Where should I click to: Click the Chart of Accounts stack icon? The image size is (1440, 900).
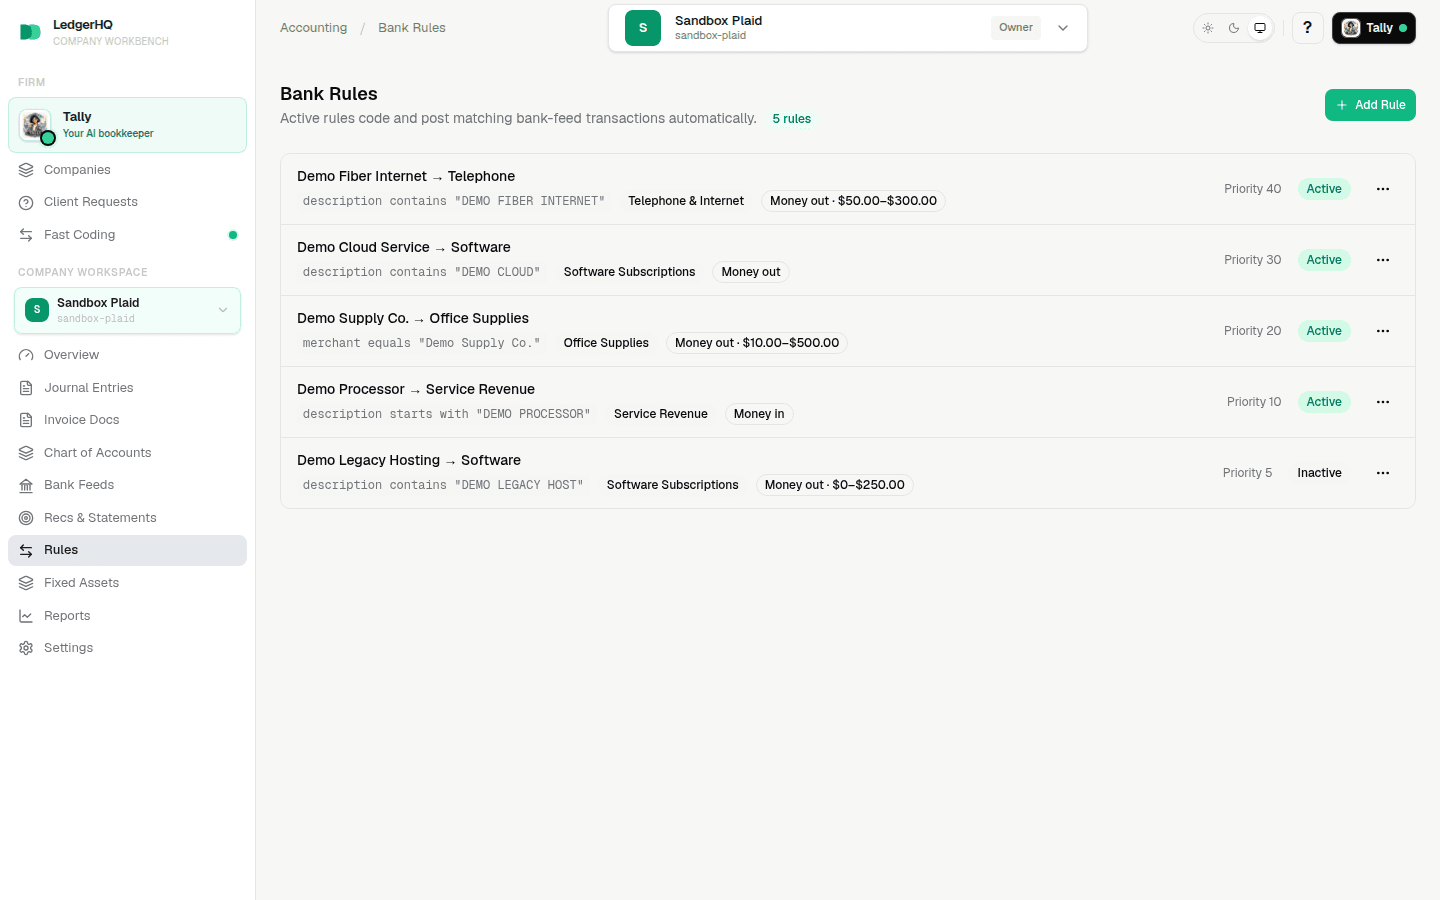click(x=26, y=453)
